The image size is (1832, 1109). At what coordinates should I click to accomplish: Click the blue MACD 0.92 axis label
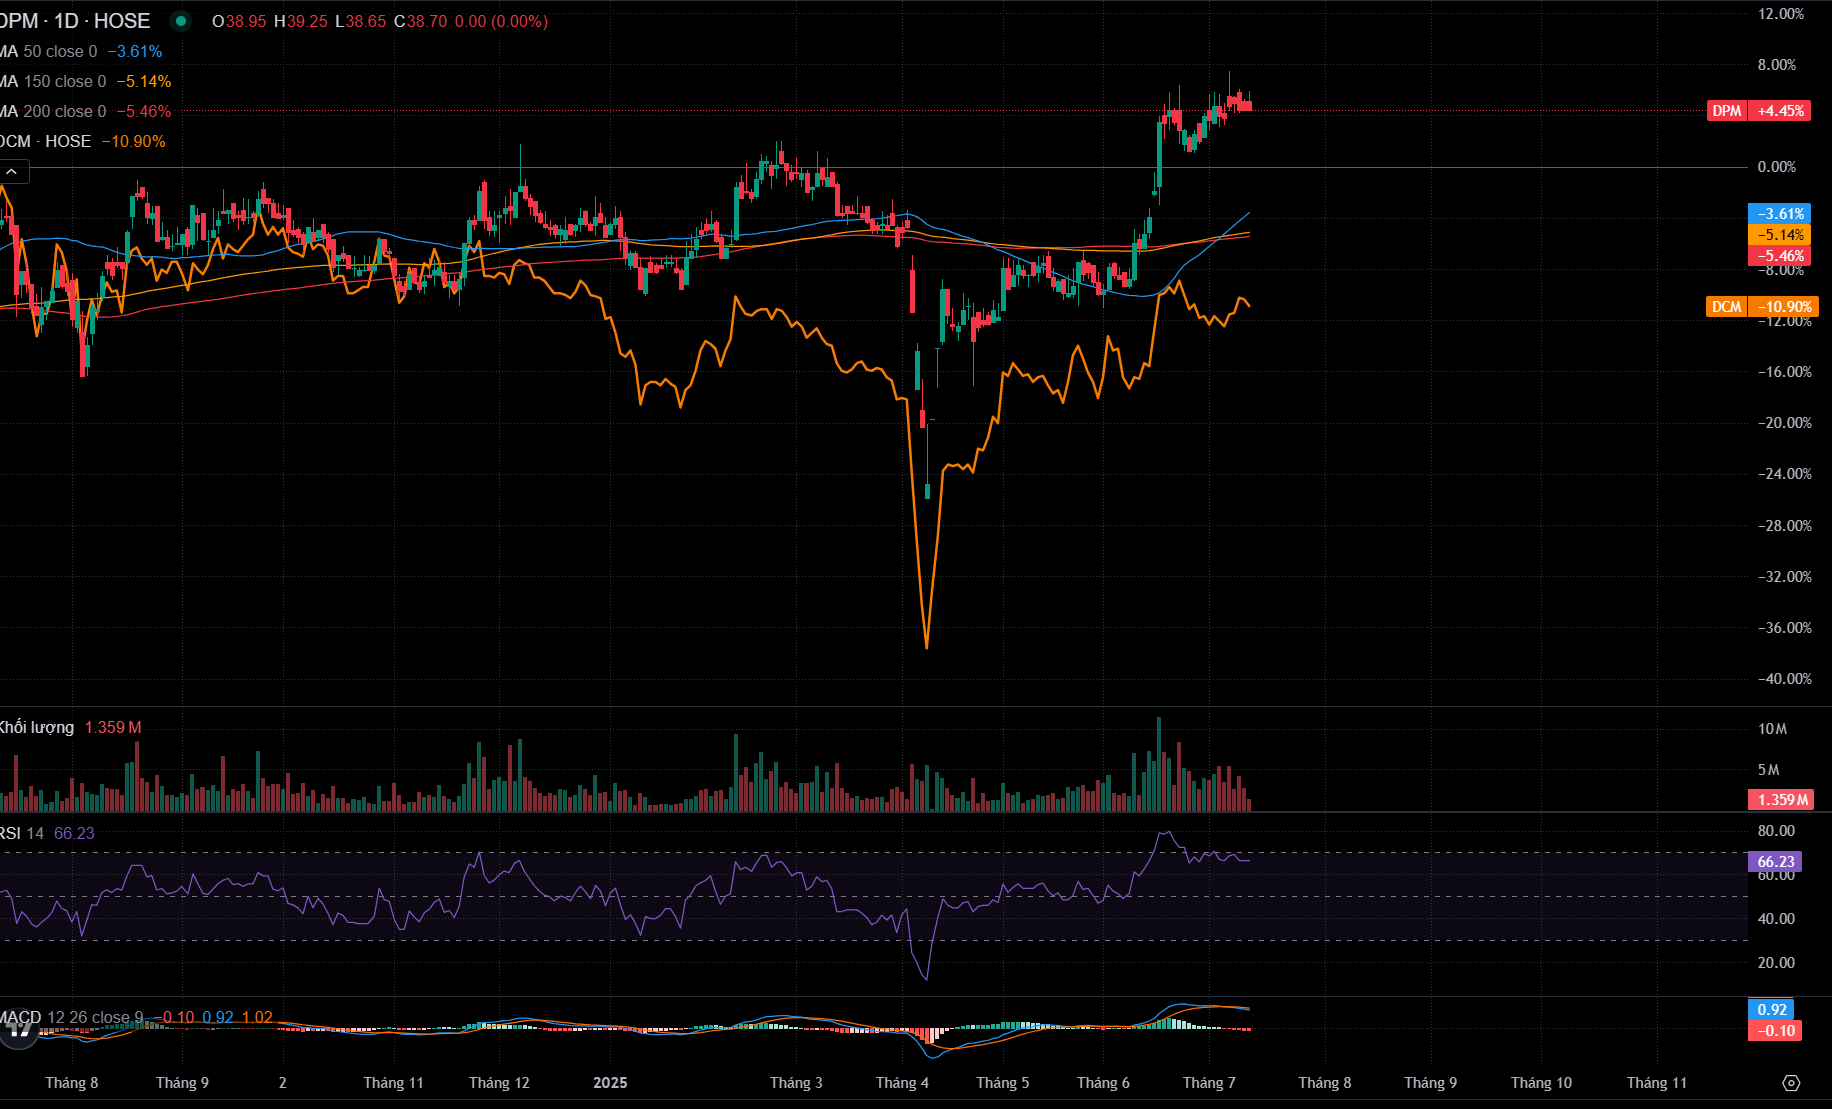(x=1771, y=1010)
